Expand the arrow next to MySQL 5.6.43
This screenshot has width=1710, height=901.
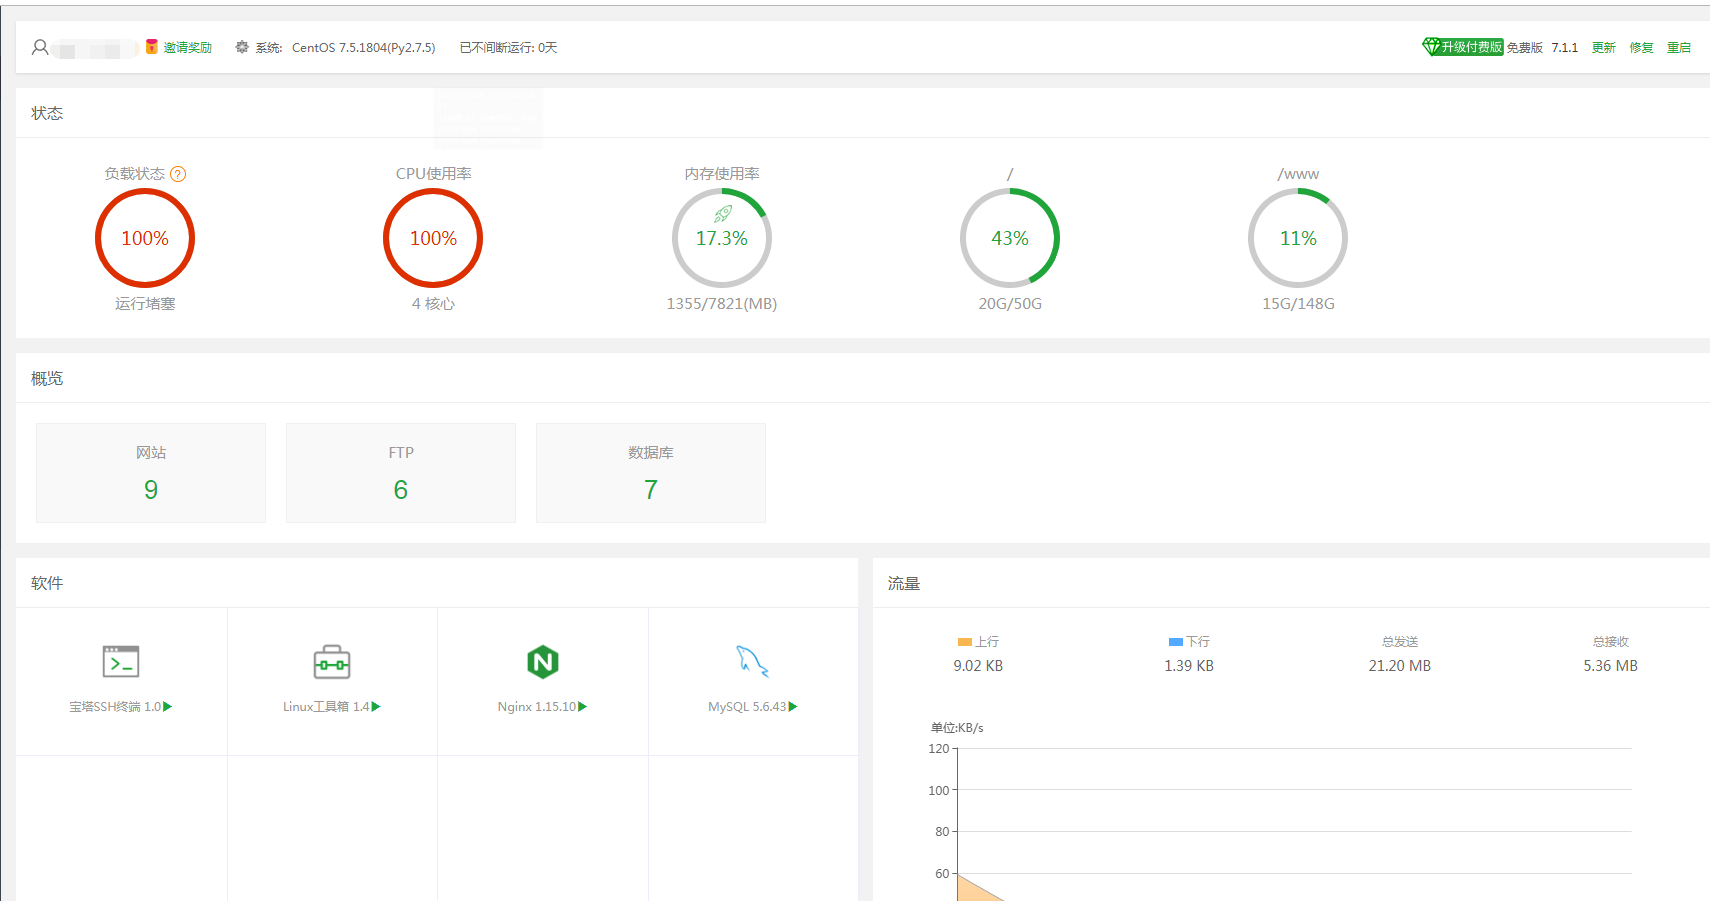point(793,707)
